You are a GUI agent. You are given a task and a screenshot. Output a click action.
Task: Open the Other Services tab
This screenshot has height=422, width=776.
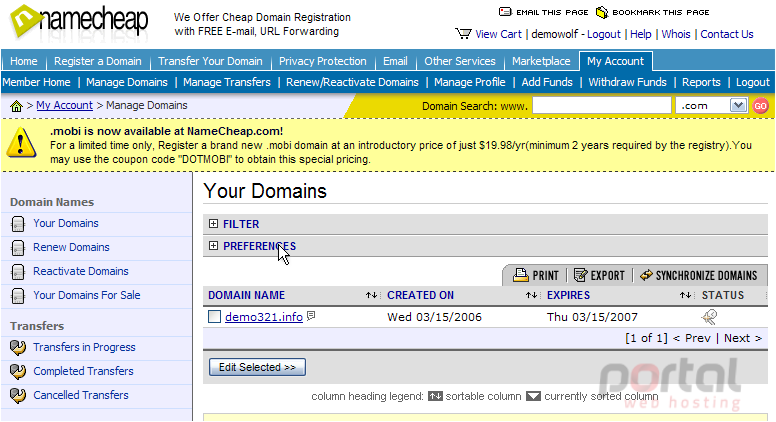pos(460,61)
